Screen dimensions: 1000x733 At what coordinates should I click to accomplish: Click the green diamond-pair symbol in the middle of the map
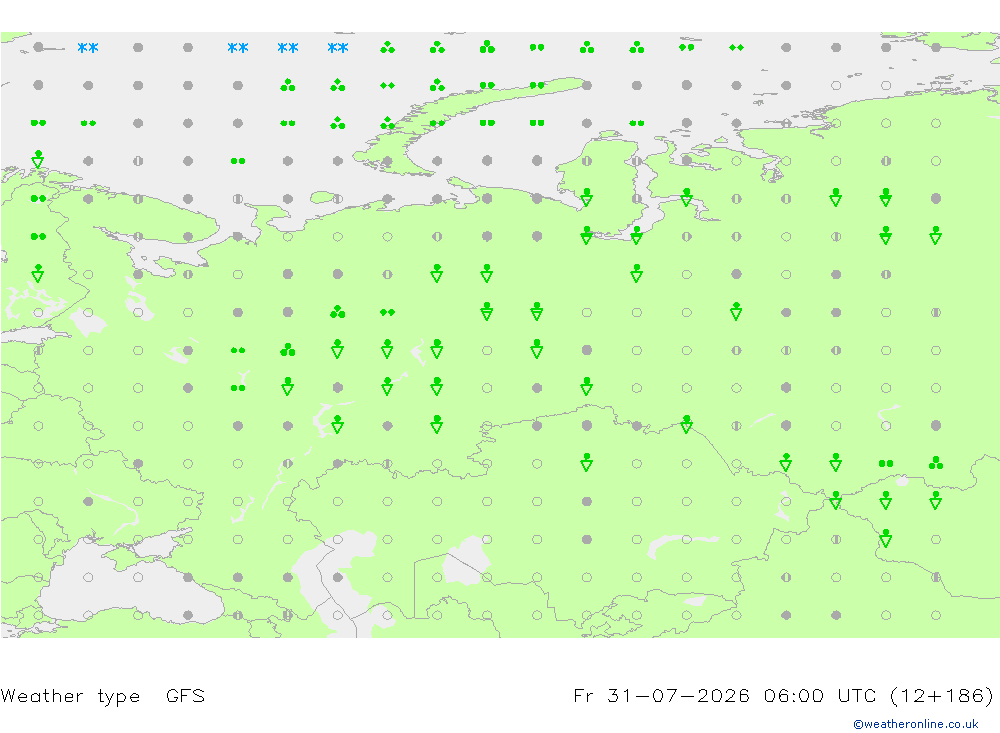(387, 312)
